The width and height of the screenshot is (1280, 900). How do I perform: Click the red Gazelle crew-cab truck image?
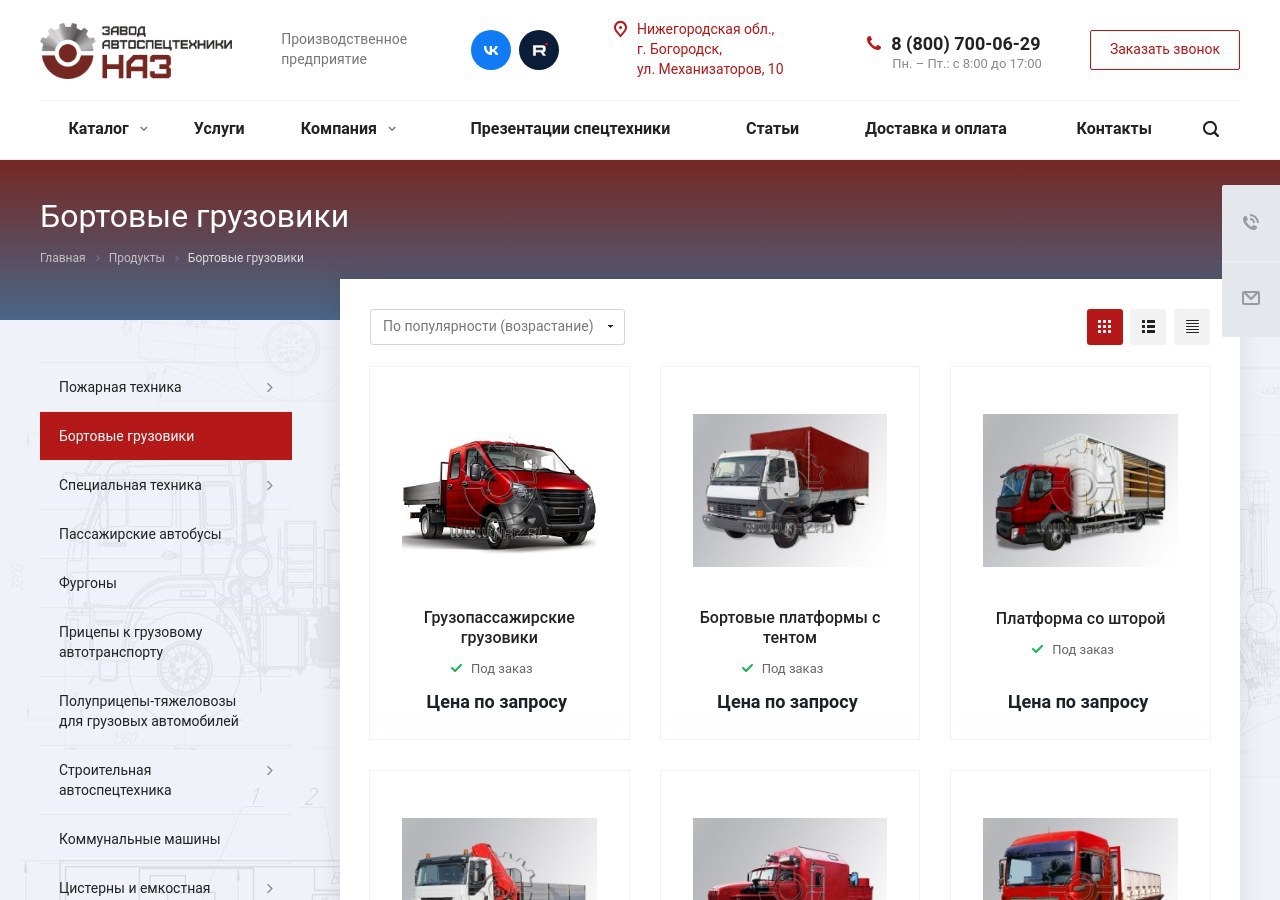click(x=499, y=491)
